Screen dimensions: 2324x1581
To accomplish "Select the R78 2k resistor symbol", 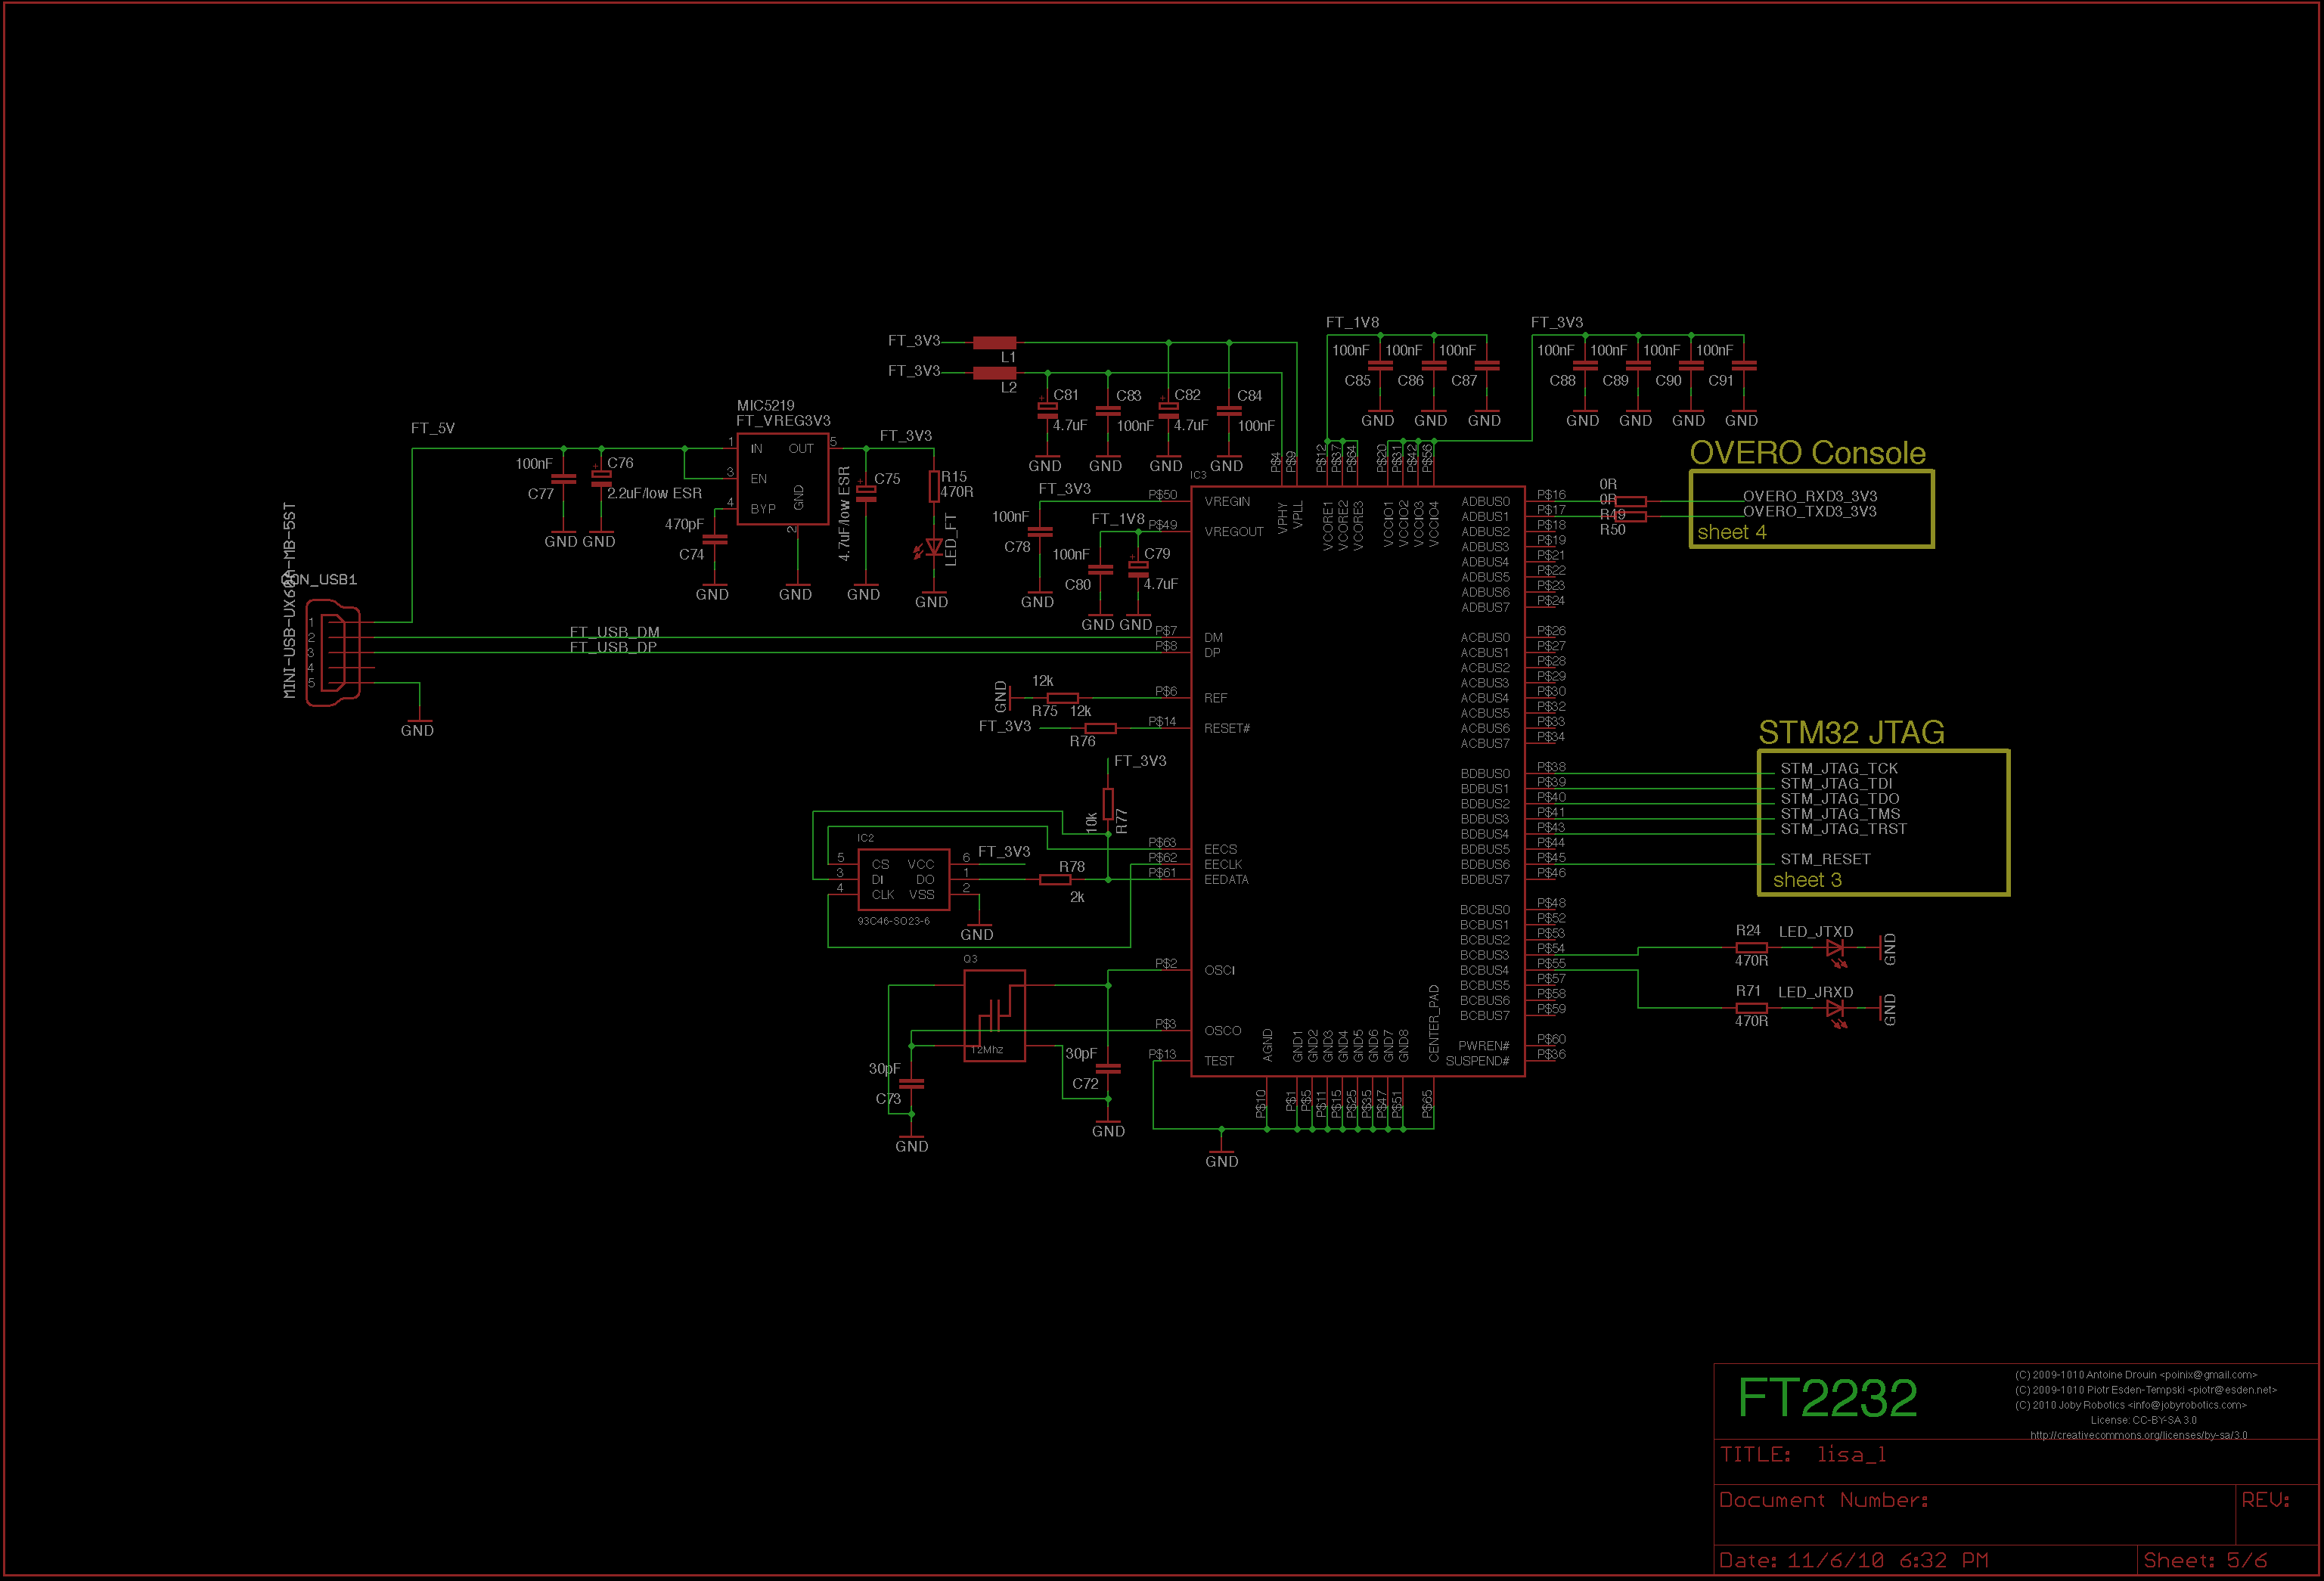I will [1055, 880].
